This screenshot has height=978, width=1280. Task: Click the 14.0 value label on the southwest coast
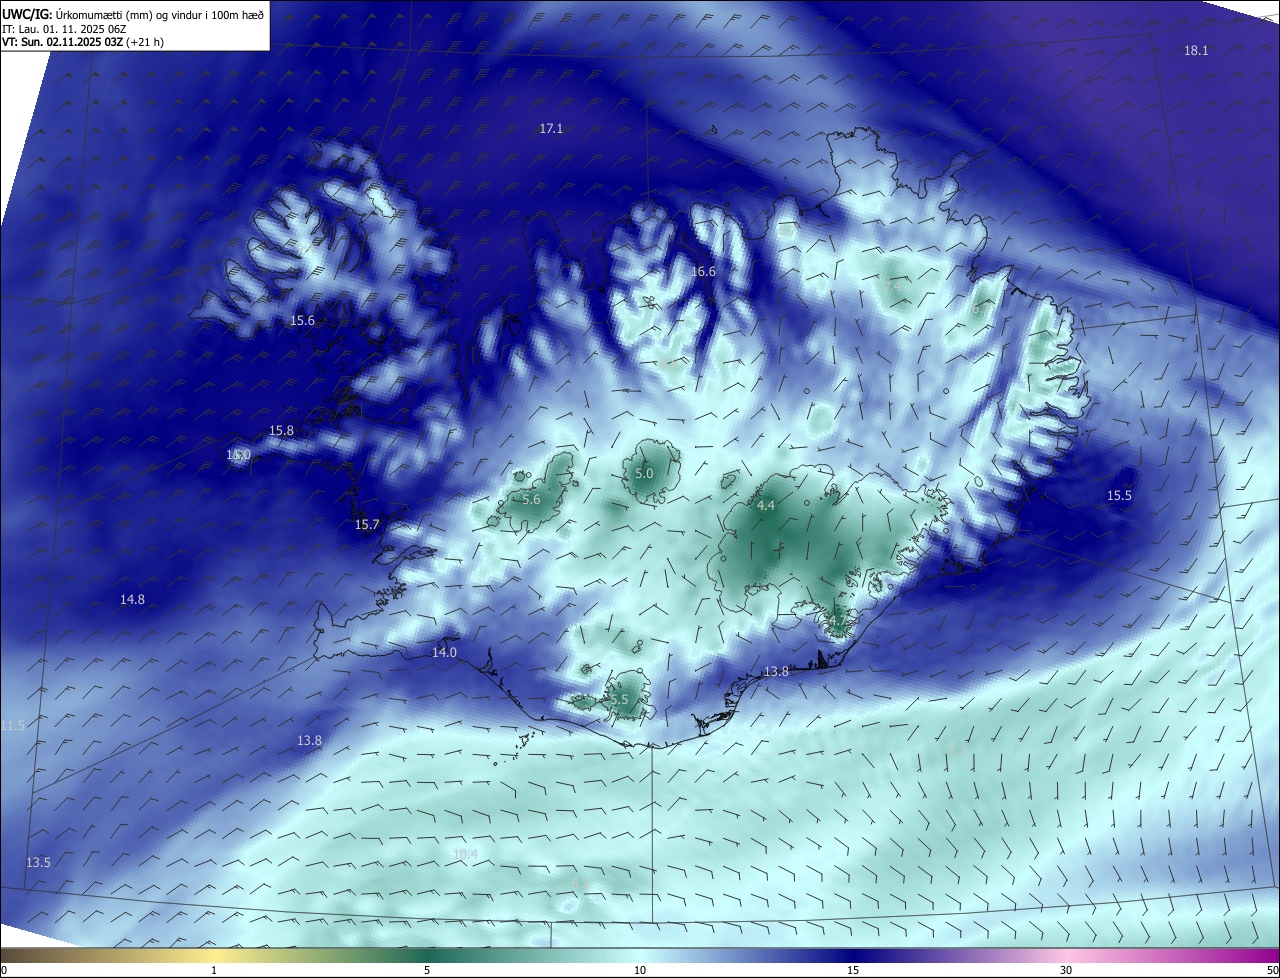[444, 652]
